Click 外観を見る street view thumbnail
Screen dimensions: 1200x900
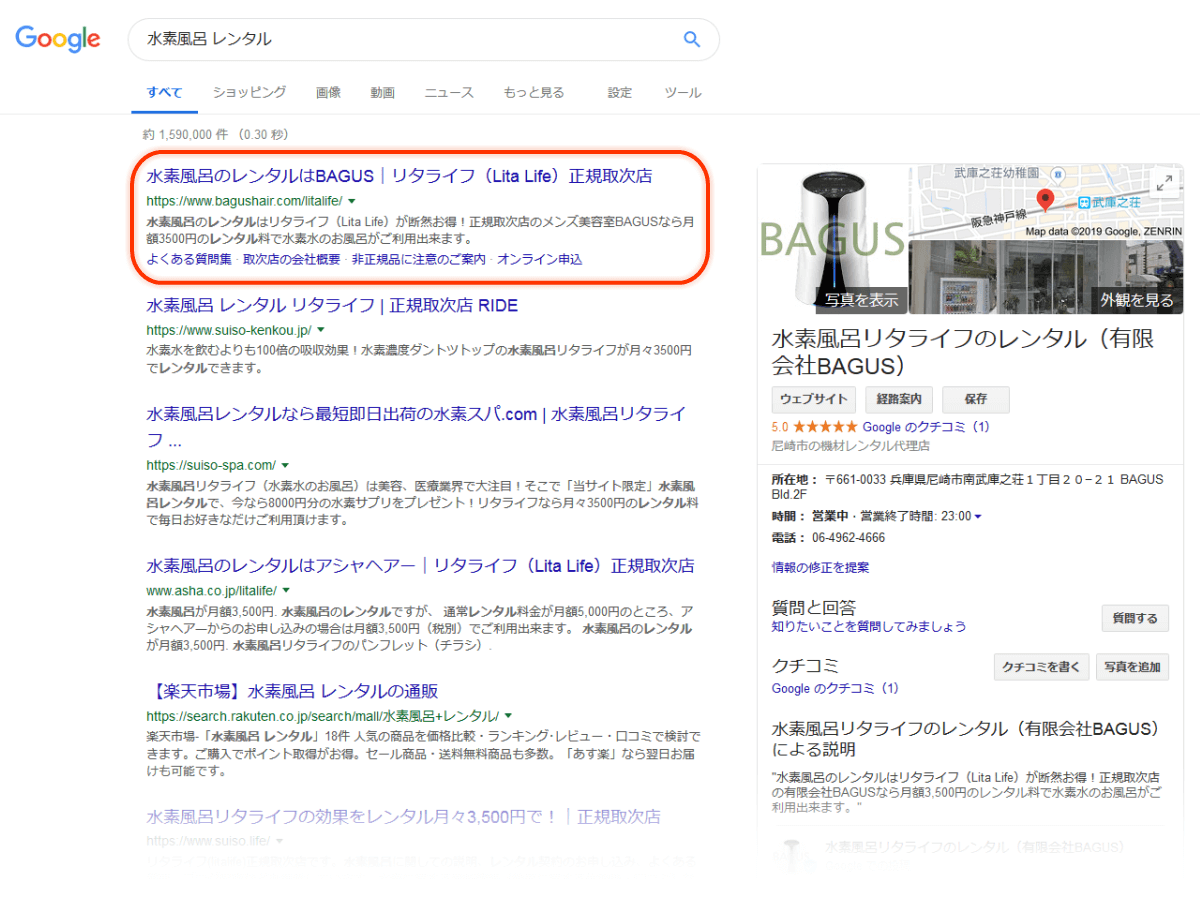(1045, 277)
